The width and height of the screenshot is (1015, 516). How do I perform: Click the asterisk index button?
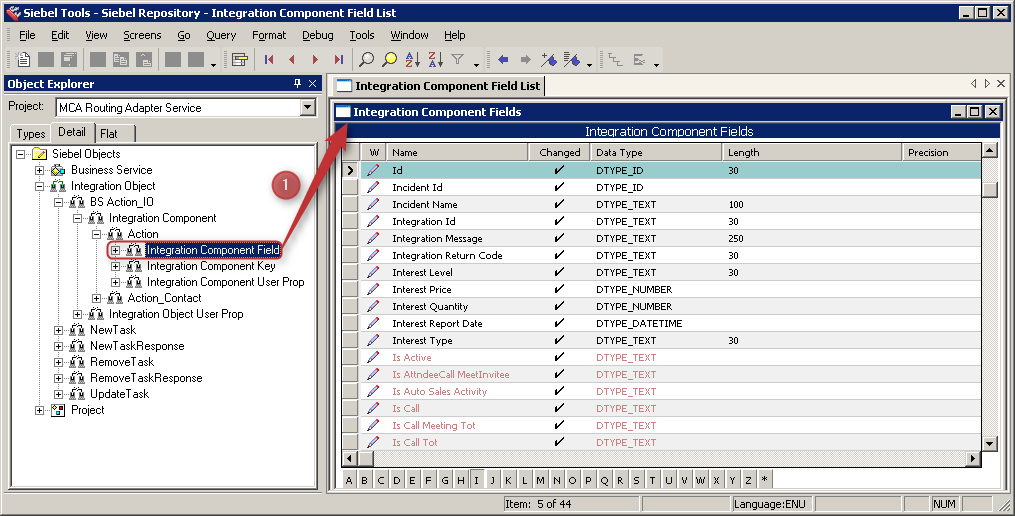[764, 480]
